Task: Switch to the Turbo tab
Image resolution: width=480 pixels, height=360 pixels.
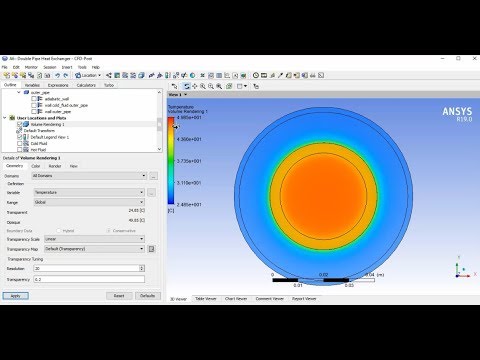Action: pyautogui.click(x=109, y=85)
